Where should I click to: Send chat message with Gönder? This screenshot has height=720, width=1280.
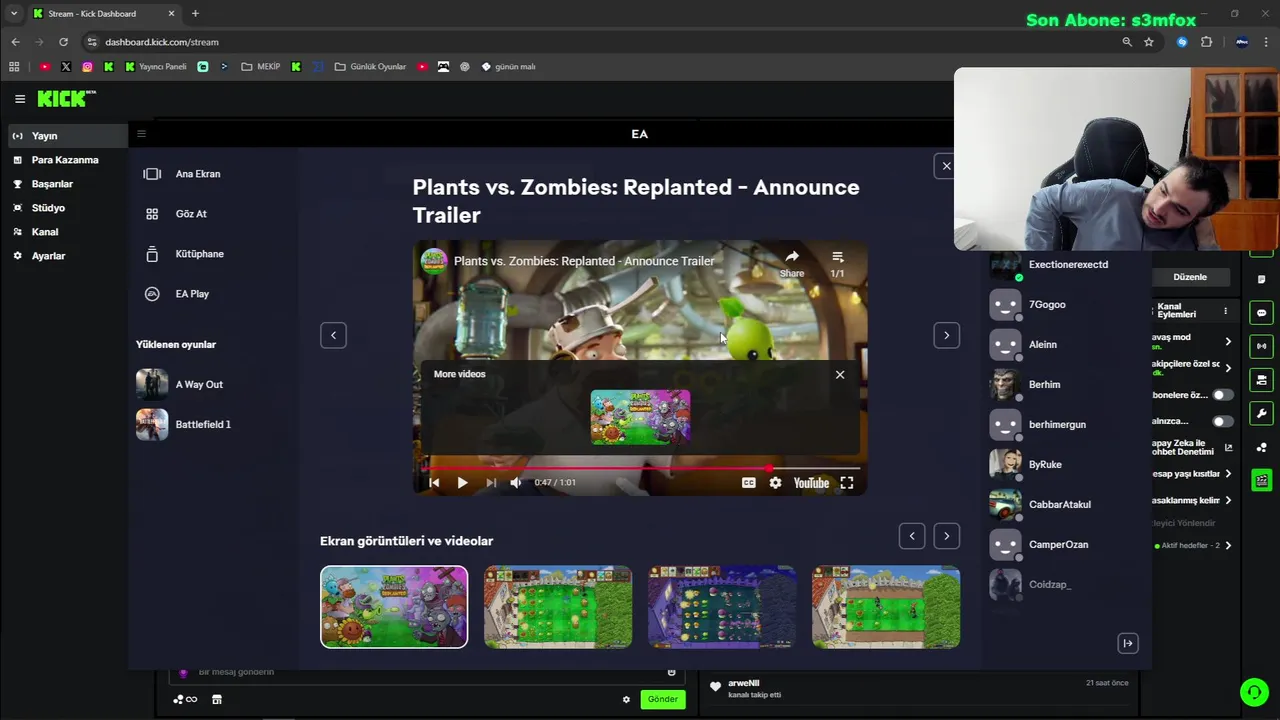click(663, 699)
